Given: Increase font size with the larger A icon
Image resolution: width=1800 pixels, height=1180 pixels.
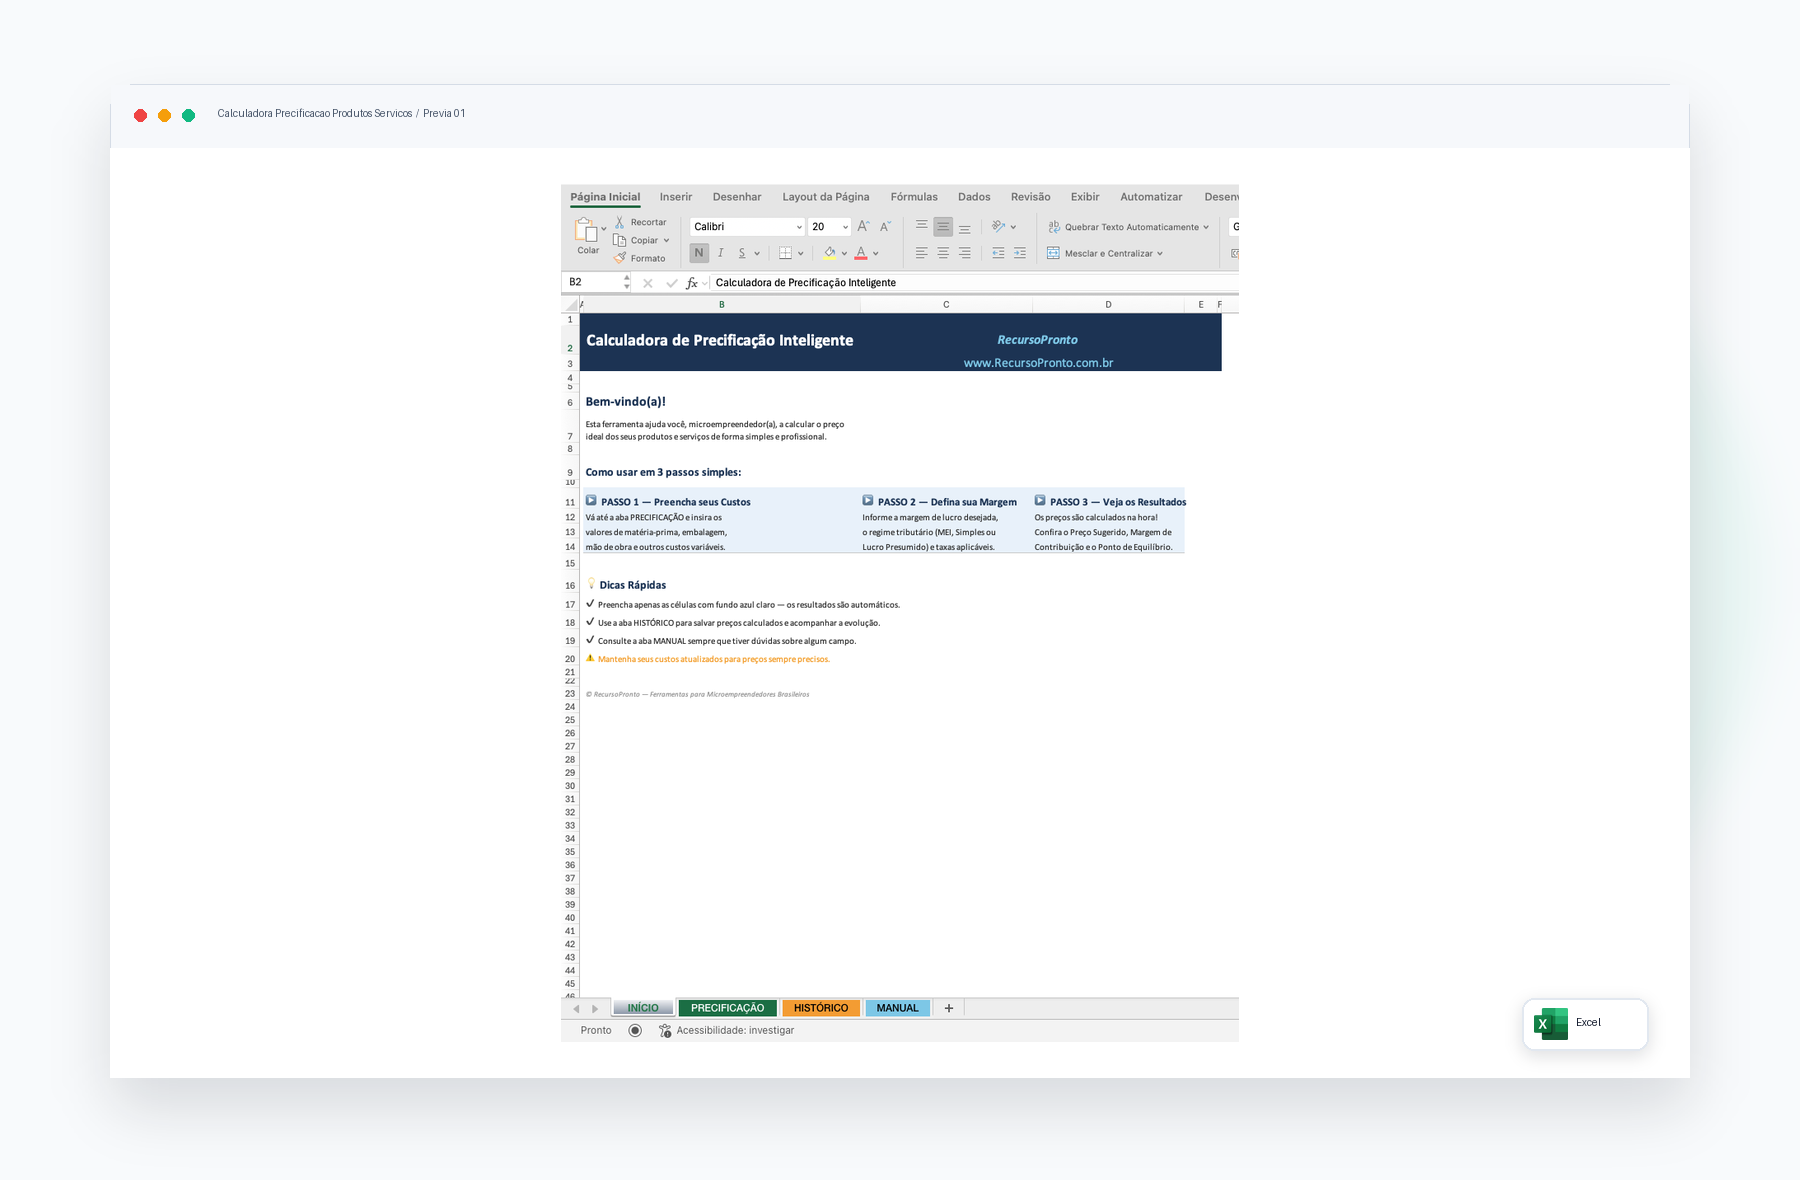Looking at the screenshot, I should pos(864,227).
